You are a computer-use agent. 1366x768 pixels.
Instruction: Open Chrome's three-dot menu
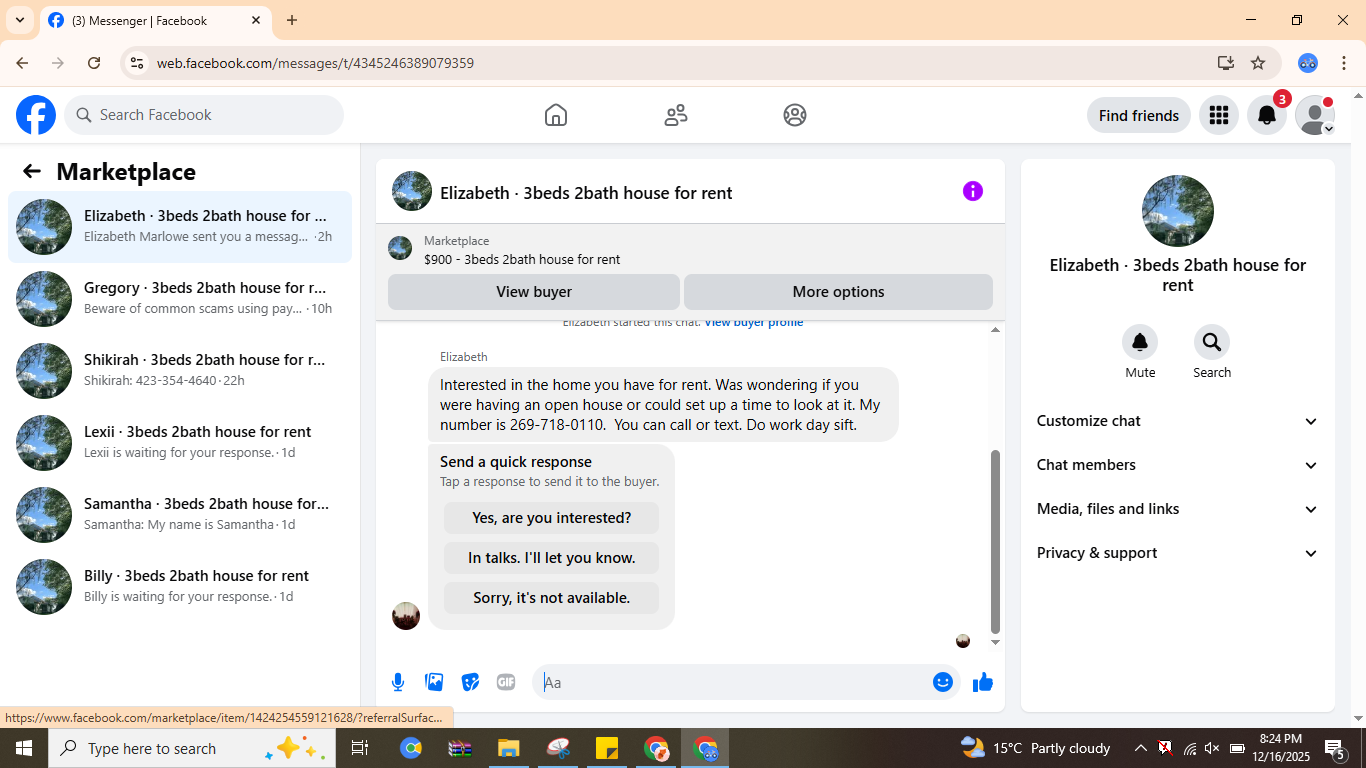[x=1344, y=63]
